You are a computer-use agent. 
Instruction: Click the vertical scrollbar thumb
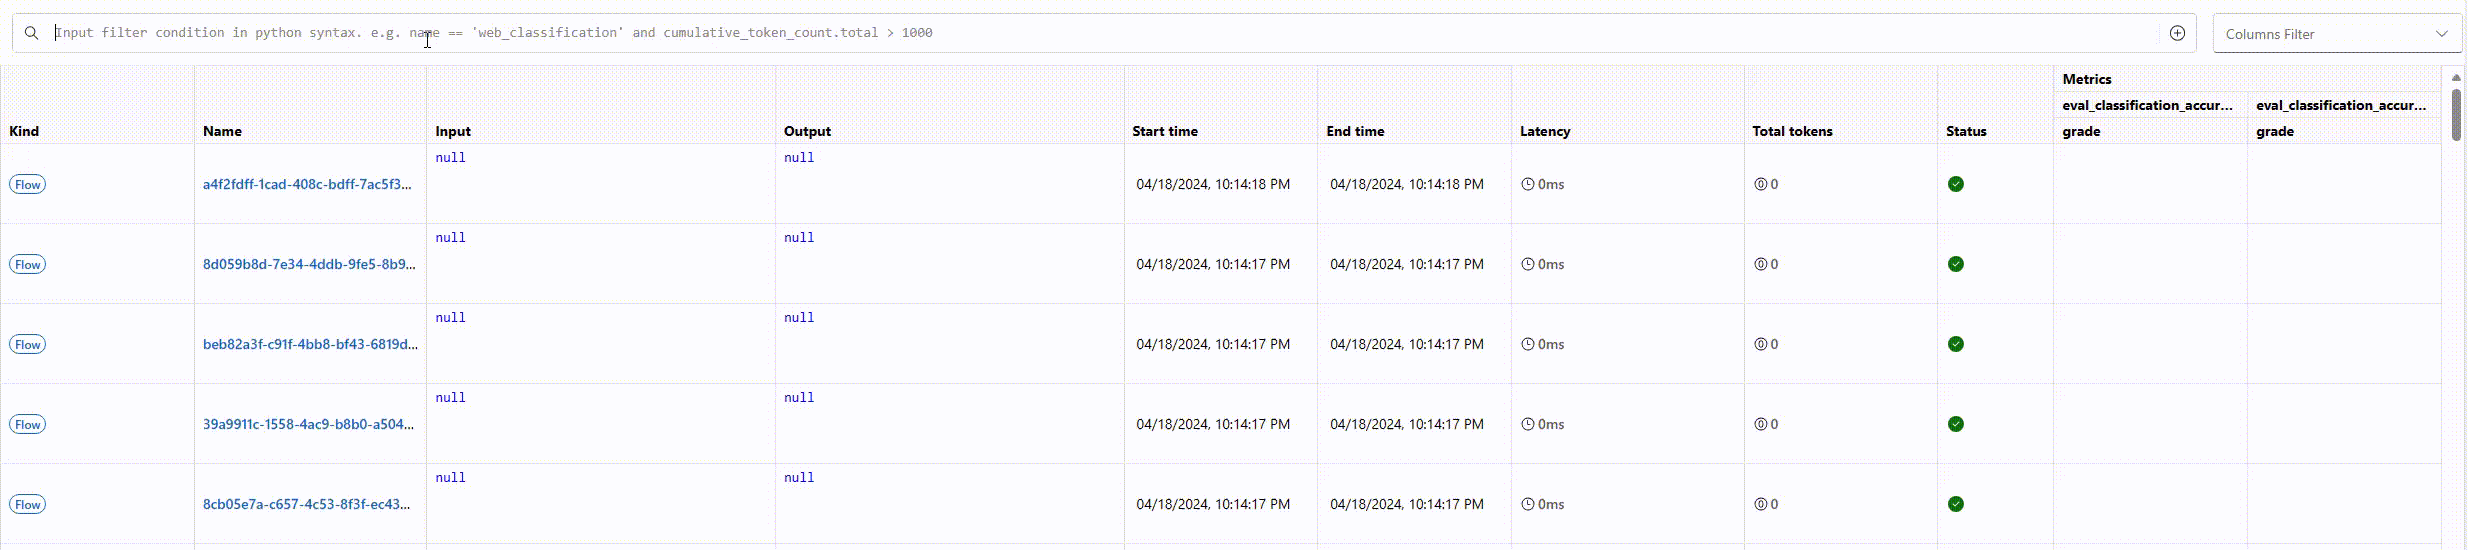point(2456,114)
